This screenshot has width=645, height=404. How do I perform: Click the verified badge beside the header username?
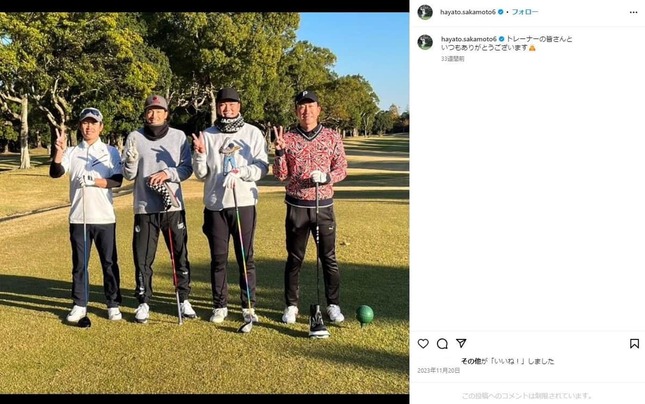tap(501, 12)
